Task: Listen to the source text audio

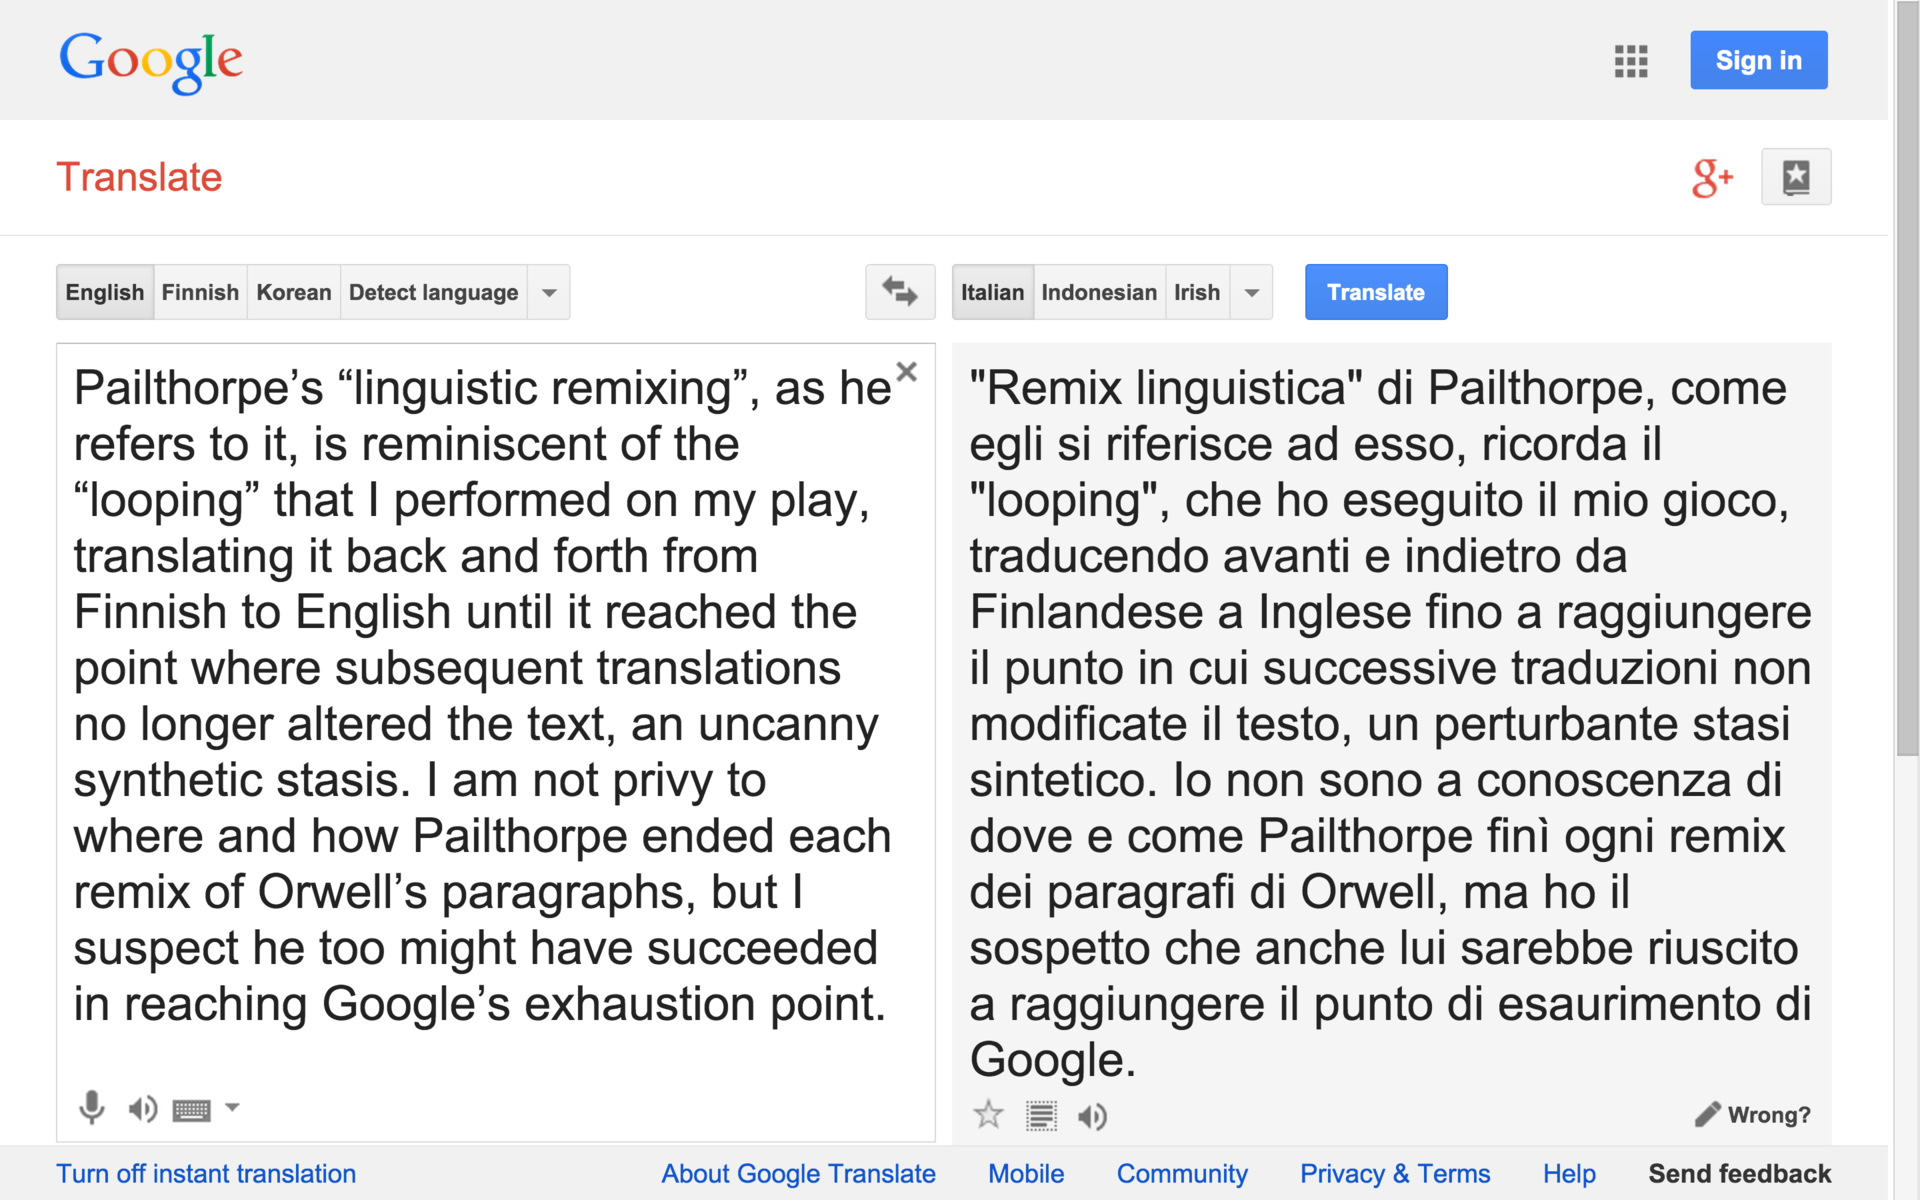Action: click(143, 1108)
